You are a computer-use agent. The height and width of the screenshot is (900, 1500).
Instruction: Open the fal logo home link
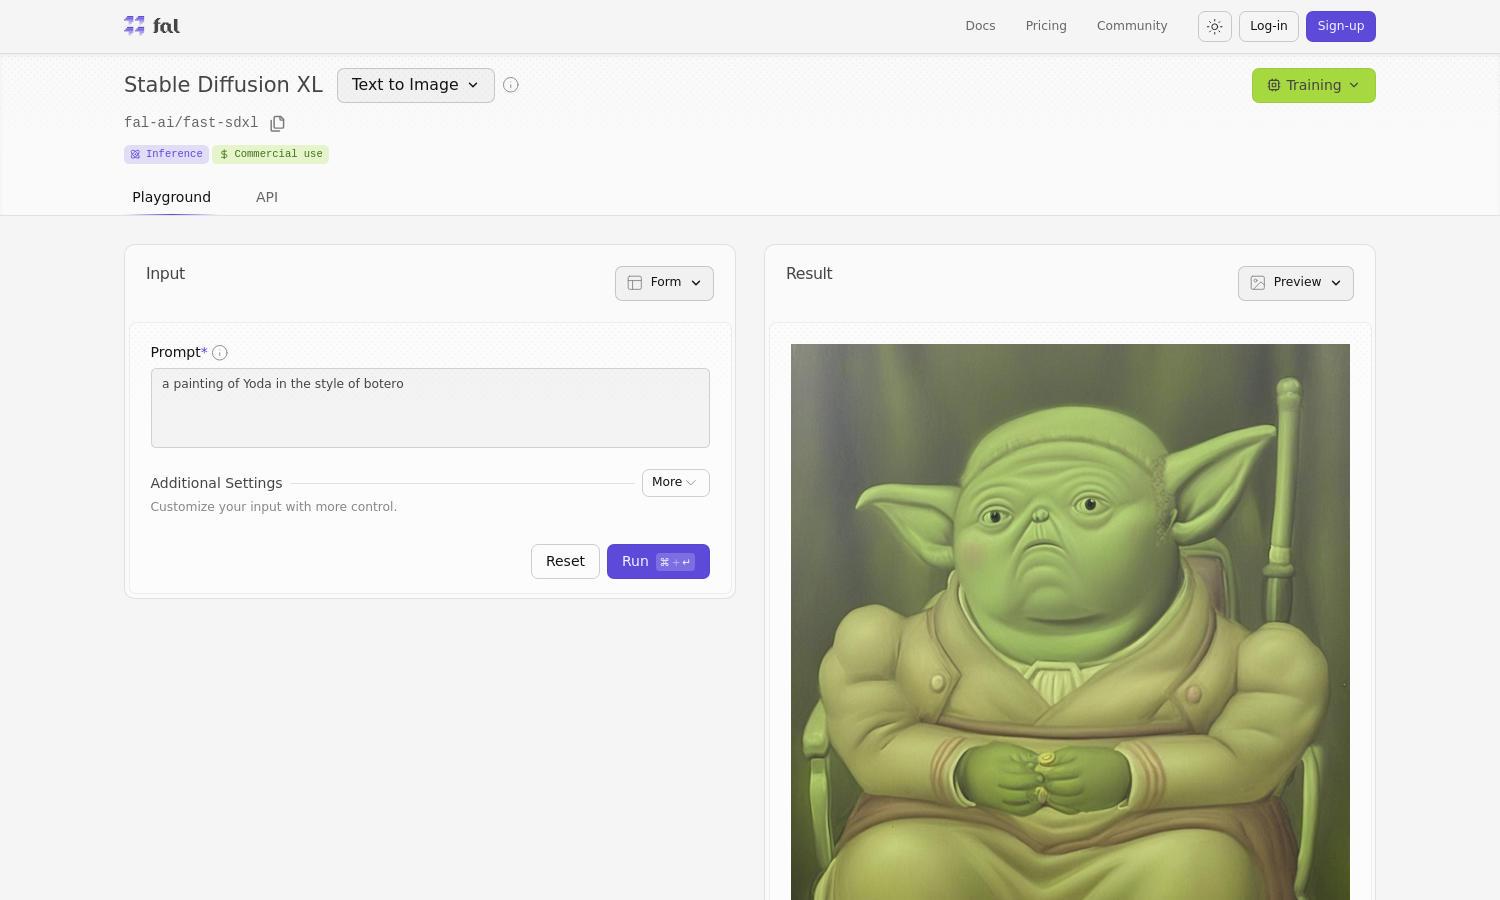coord(152,26)
